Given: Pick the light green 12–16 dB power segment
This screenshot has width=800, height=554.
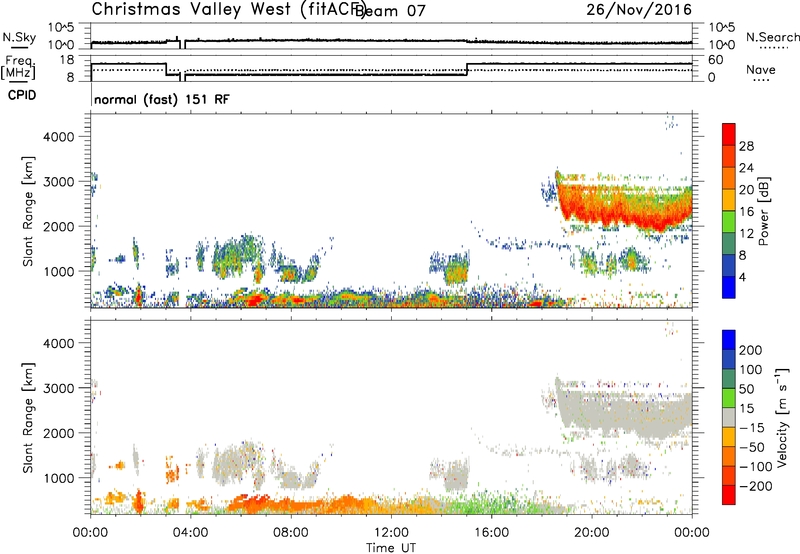Looking at the screenshot, I should pyautogui.click(x=729, y=222).
